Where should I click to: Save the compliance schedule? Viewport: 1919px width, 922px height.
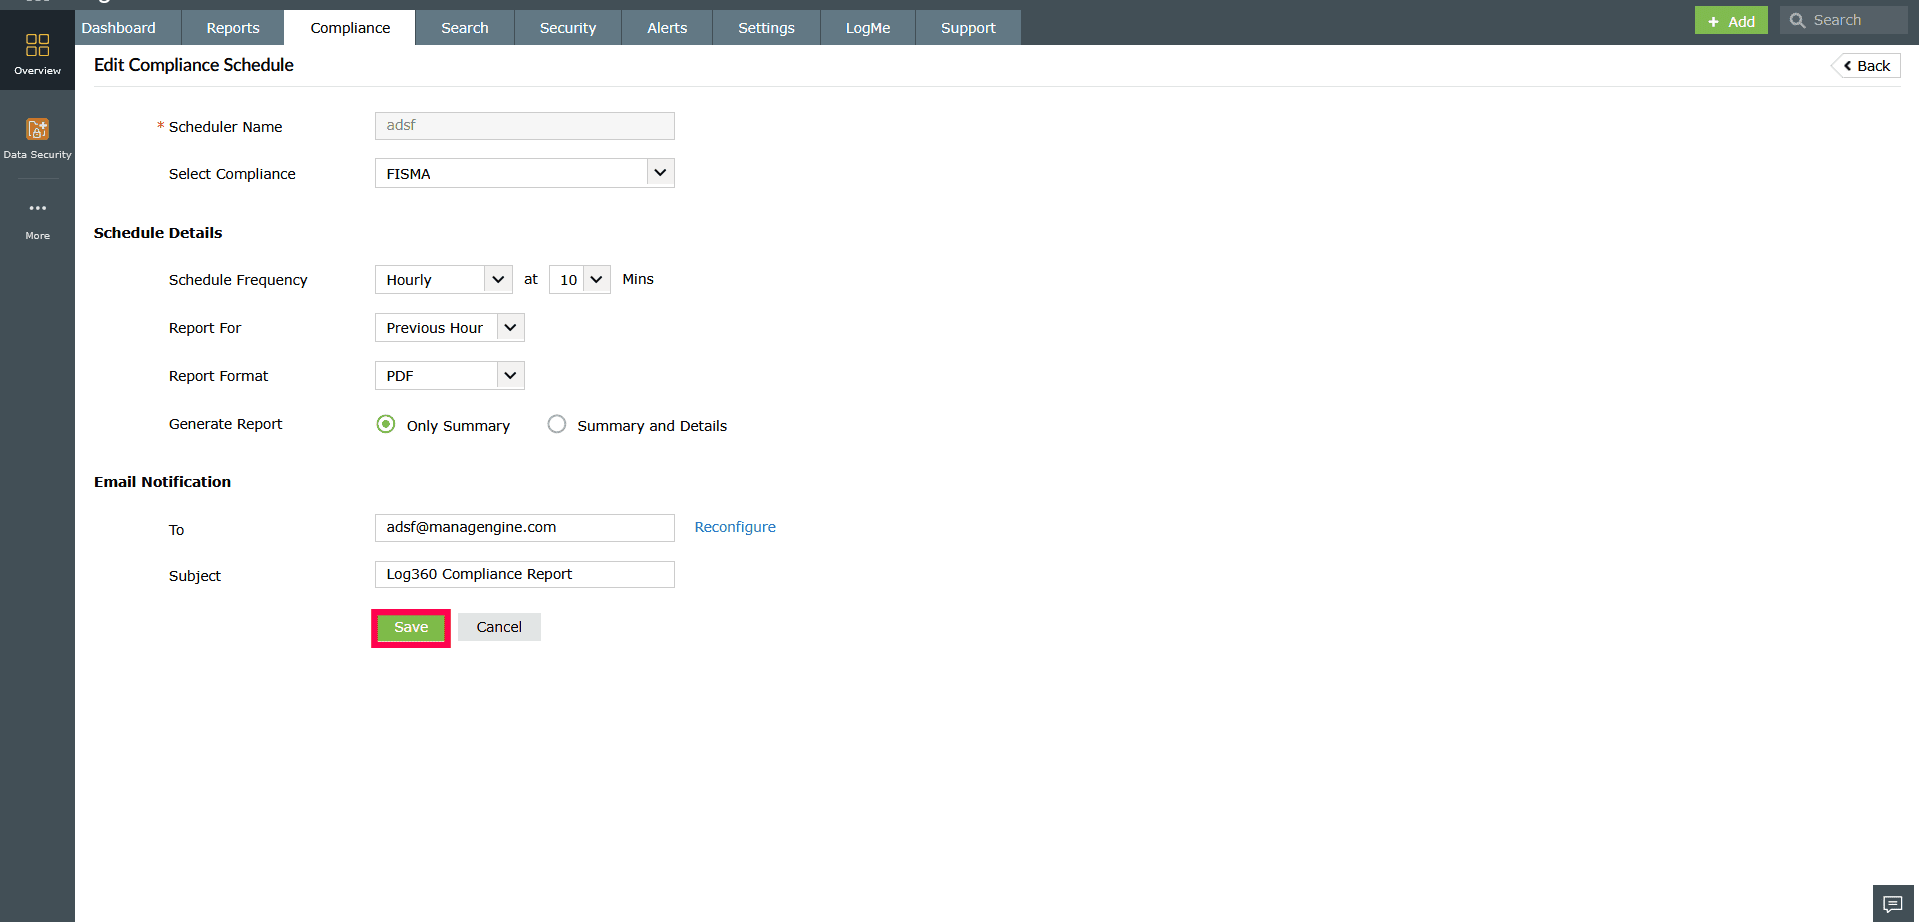[410, 627]
